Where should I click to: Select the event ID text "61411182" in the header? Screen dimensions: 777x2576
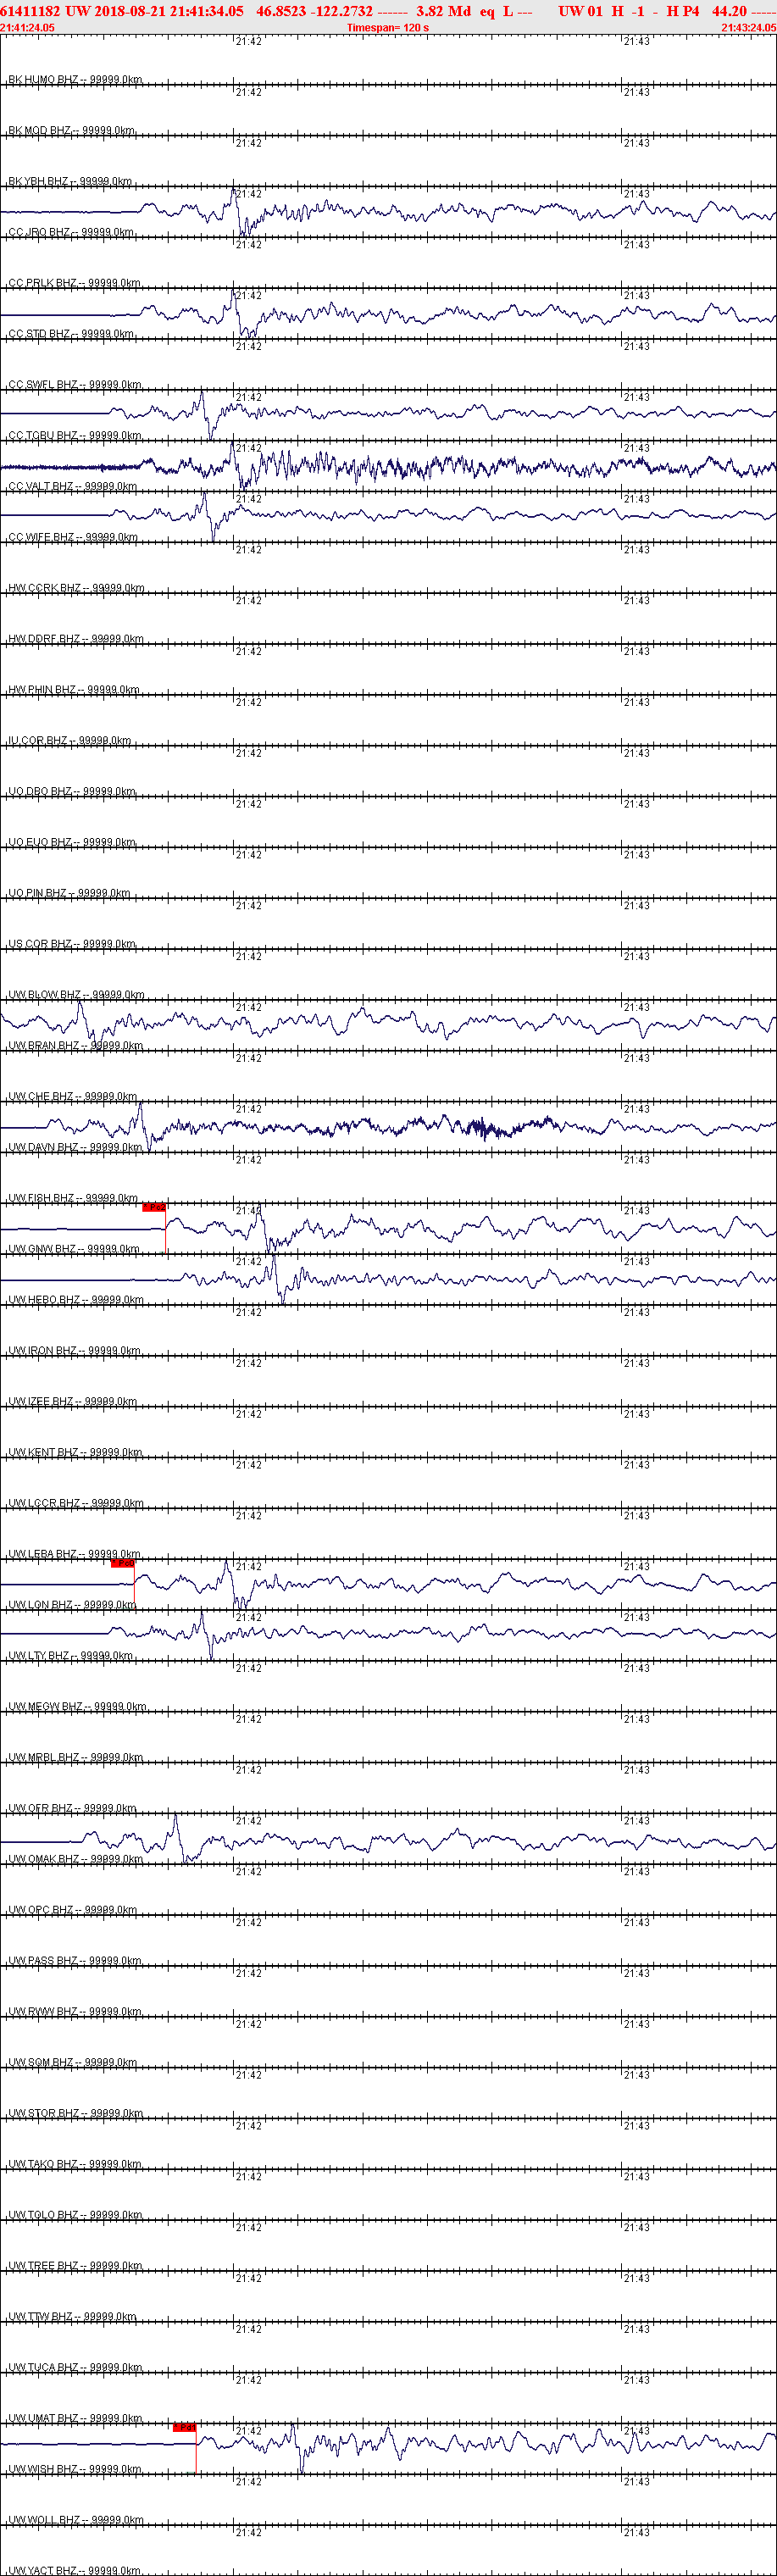point(30,11)
